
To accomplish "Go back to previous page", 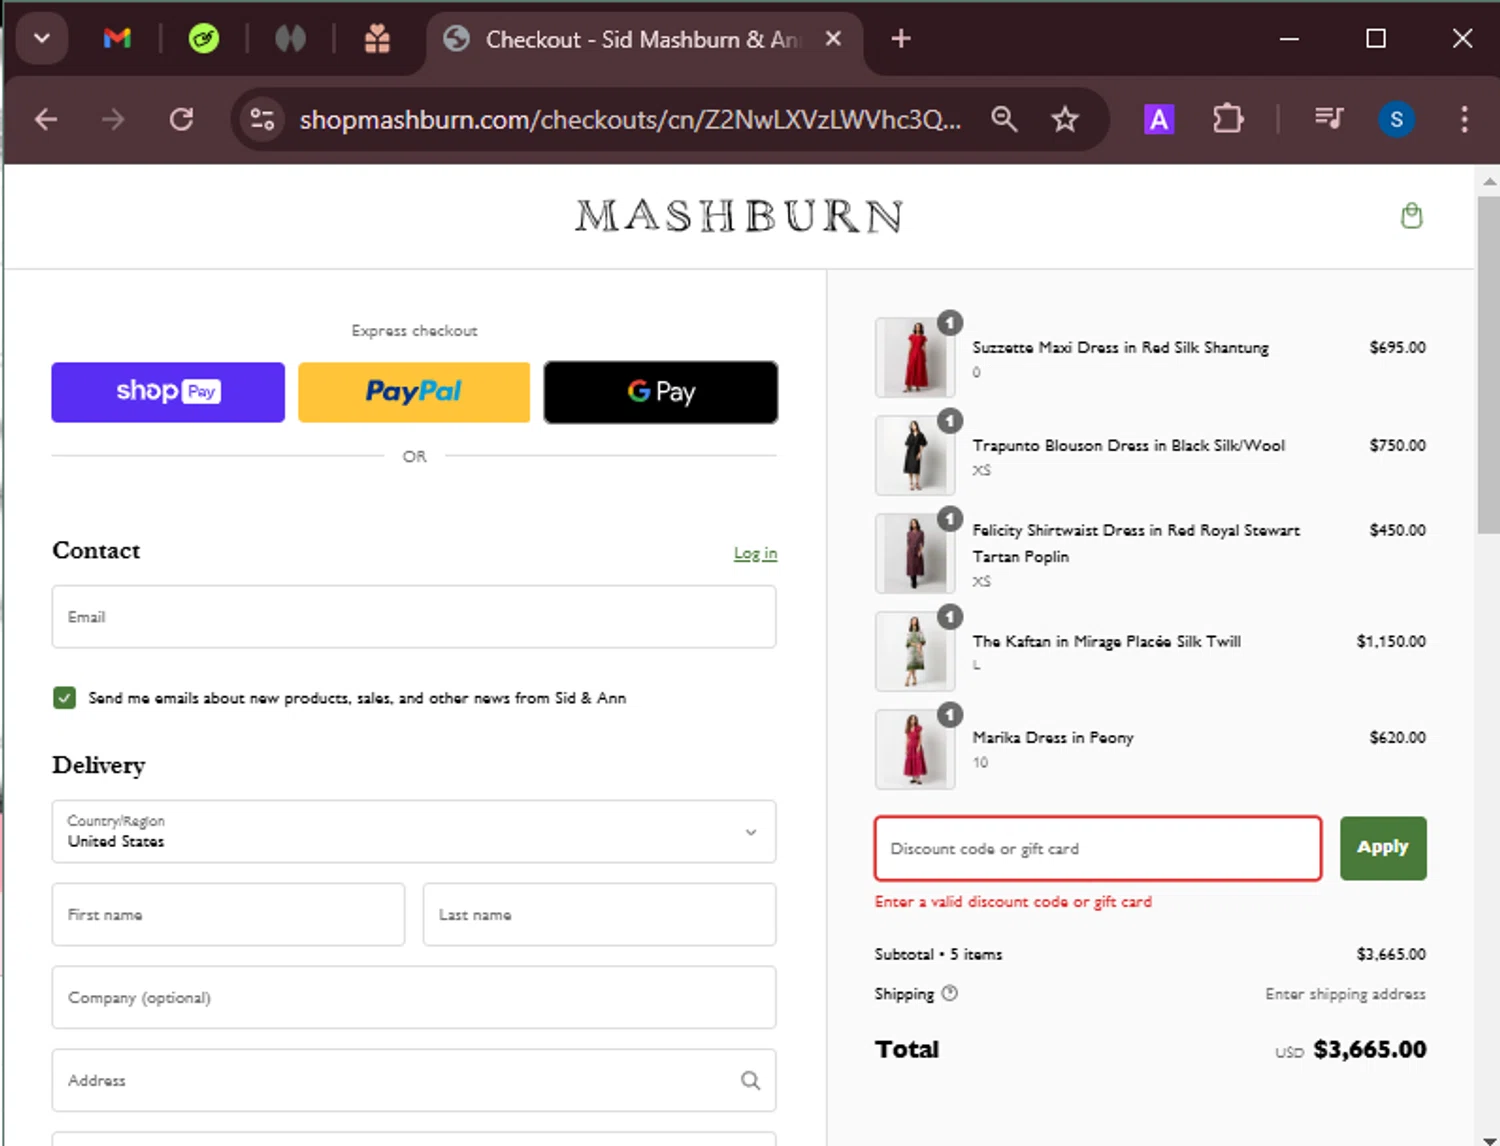I will tap(46, 120).
